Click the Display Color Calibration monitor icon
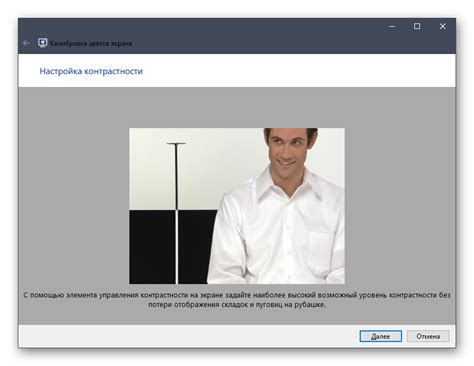Image resolution: width=474 pixels, height=366 pixels. click(x=42, y=43)
